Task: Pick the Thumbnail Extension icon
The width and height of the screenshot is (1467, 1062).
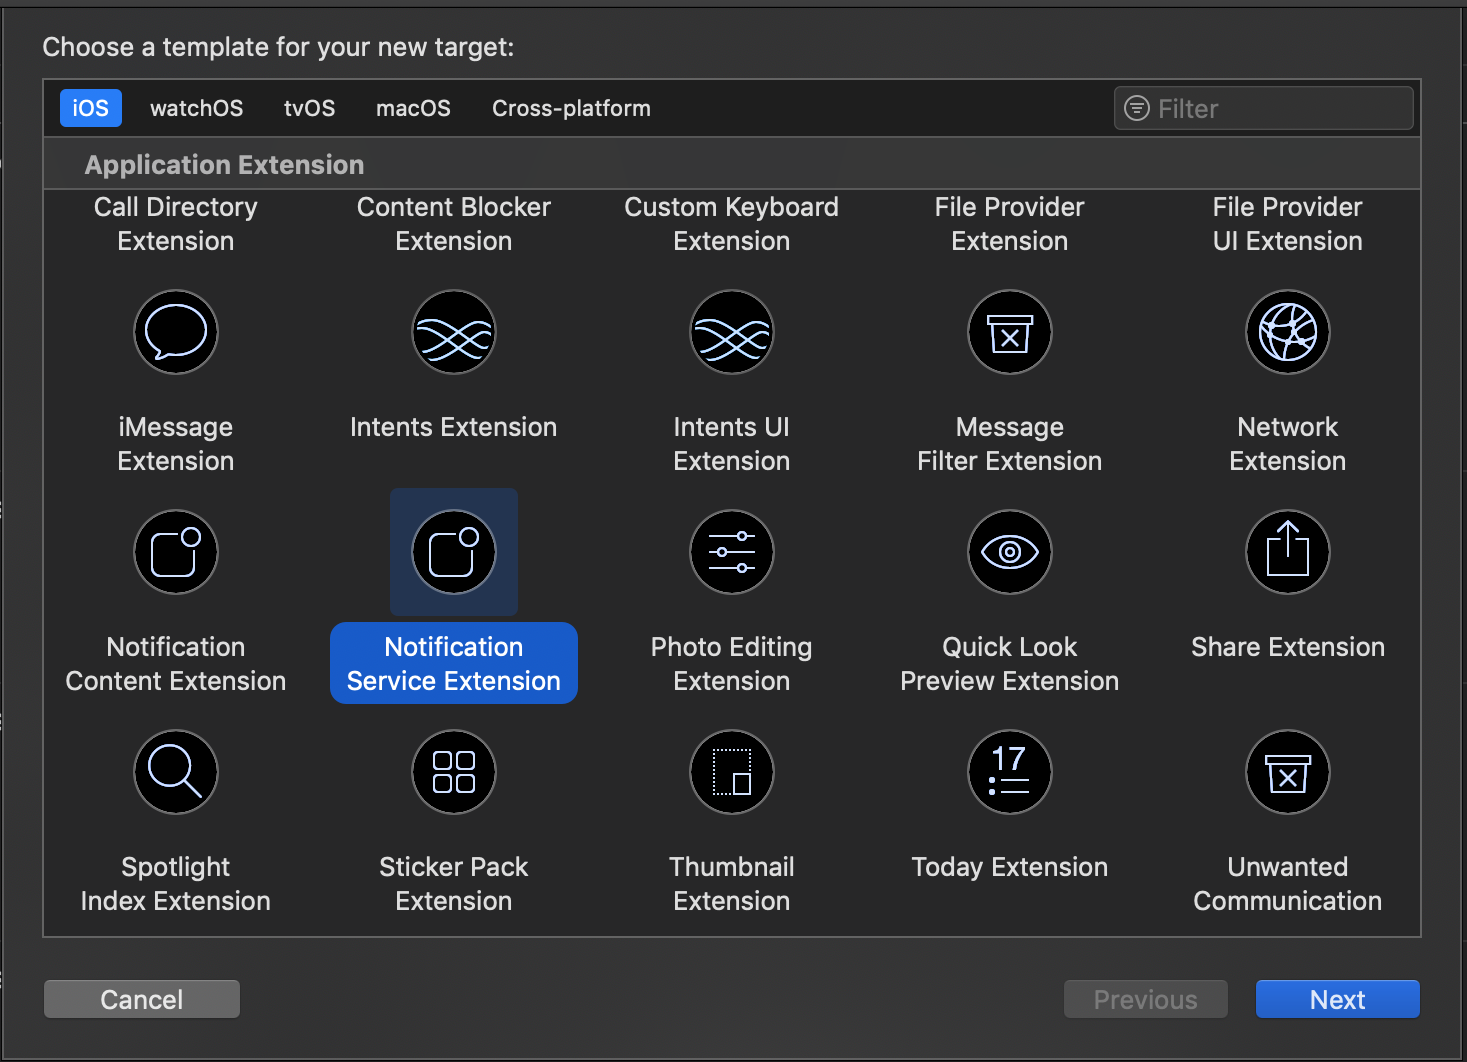Action: coord(732,772)
